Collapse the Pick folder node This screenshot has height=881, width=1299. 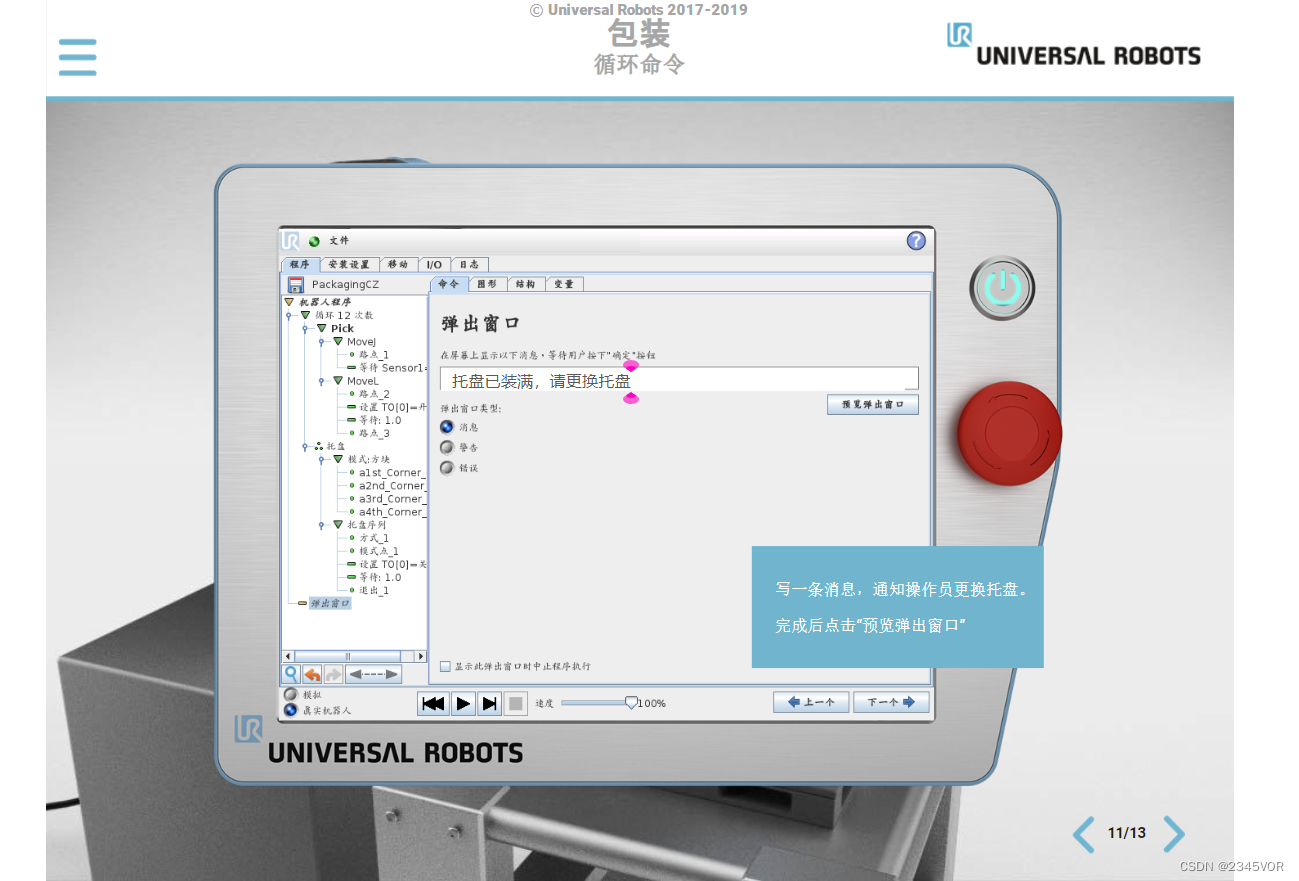pos(322,328)
